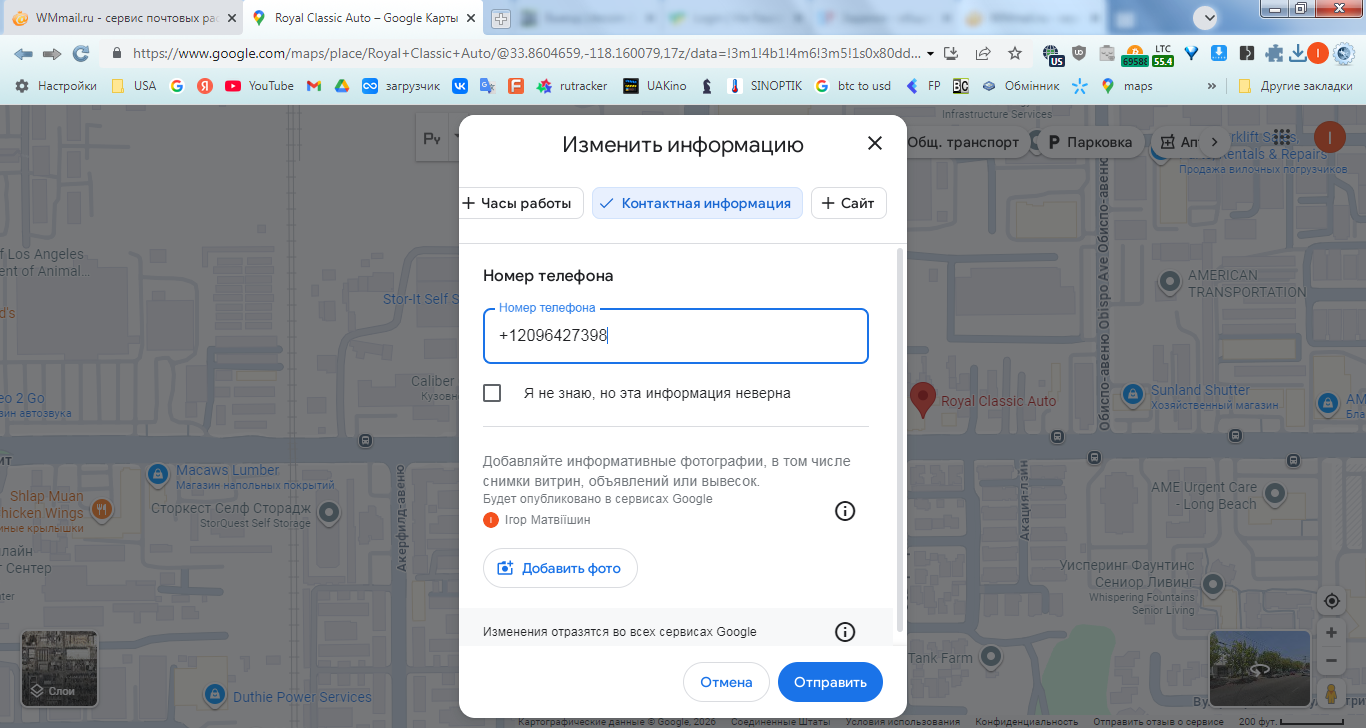1366x728 pixels.
Task: Click the install app icon in address bar
Action: [951, 53]
